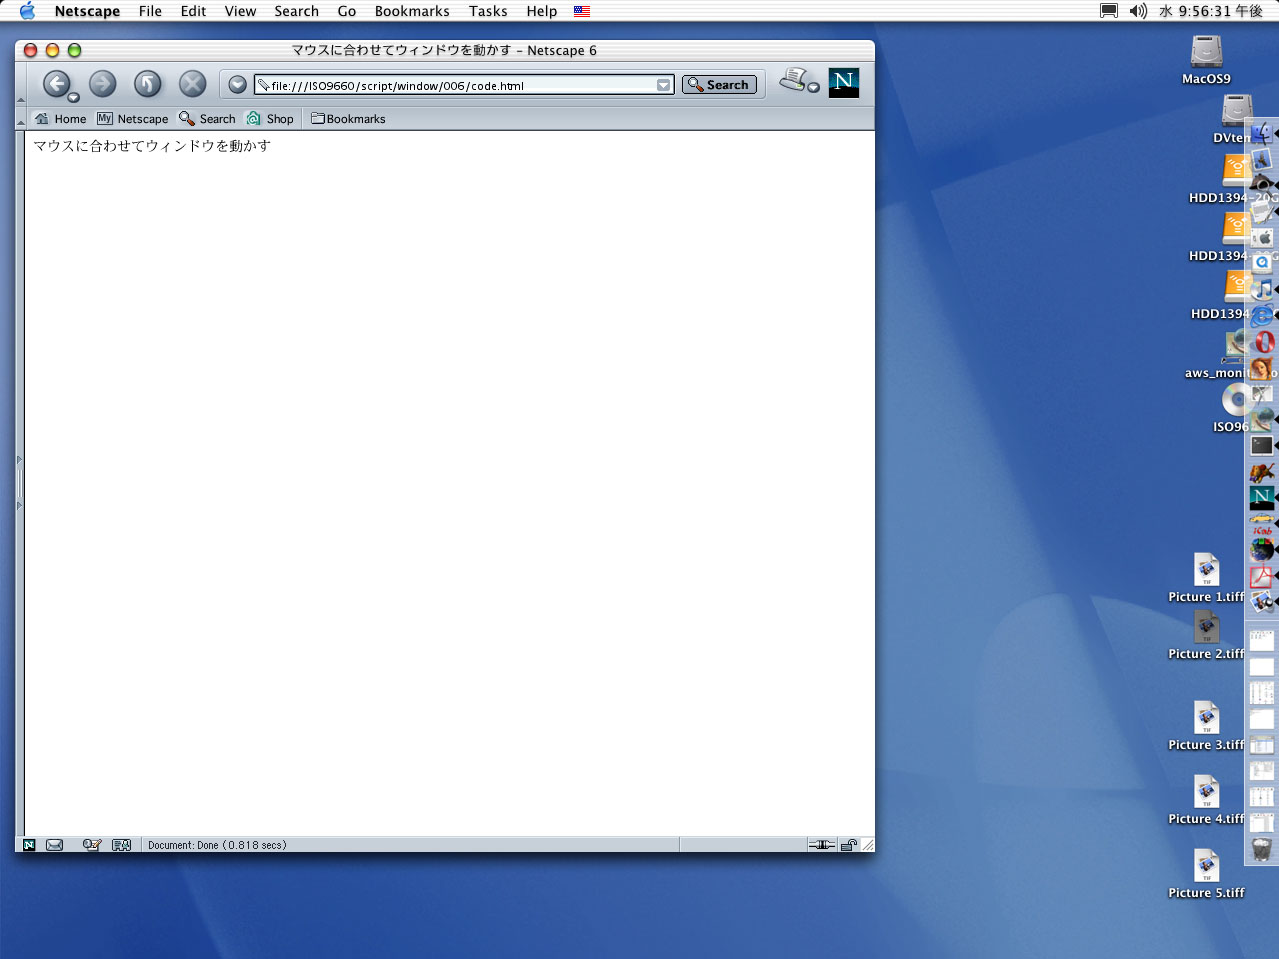Click Netscape icon in the Dock
This screenshot has height=959, width=1279.
pos(1262,497)
